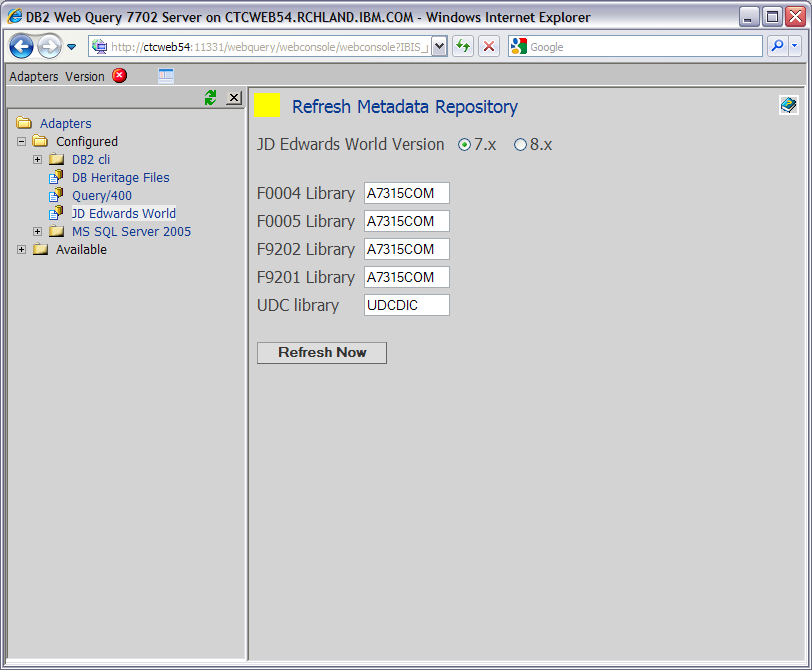Click the F9202 Library input field
The width and height of the screenshot is (812, 670).
coord(407,249)
